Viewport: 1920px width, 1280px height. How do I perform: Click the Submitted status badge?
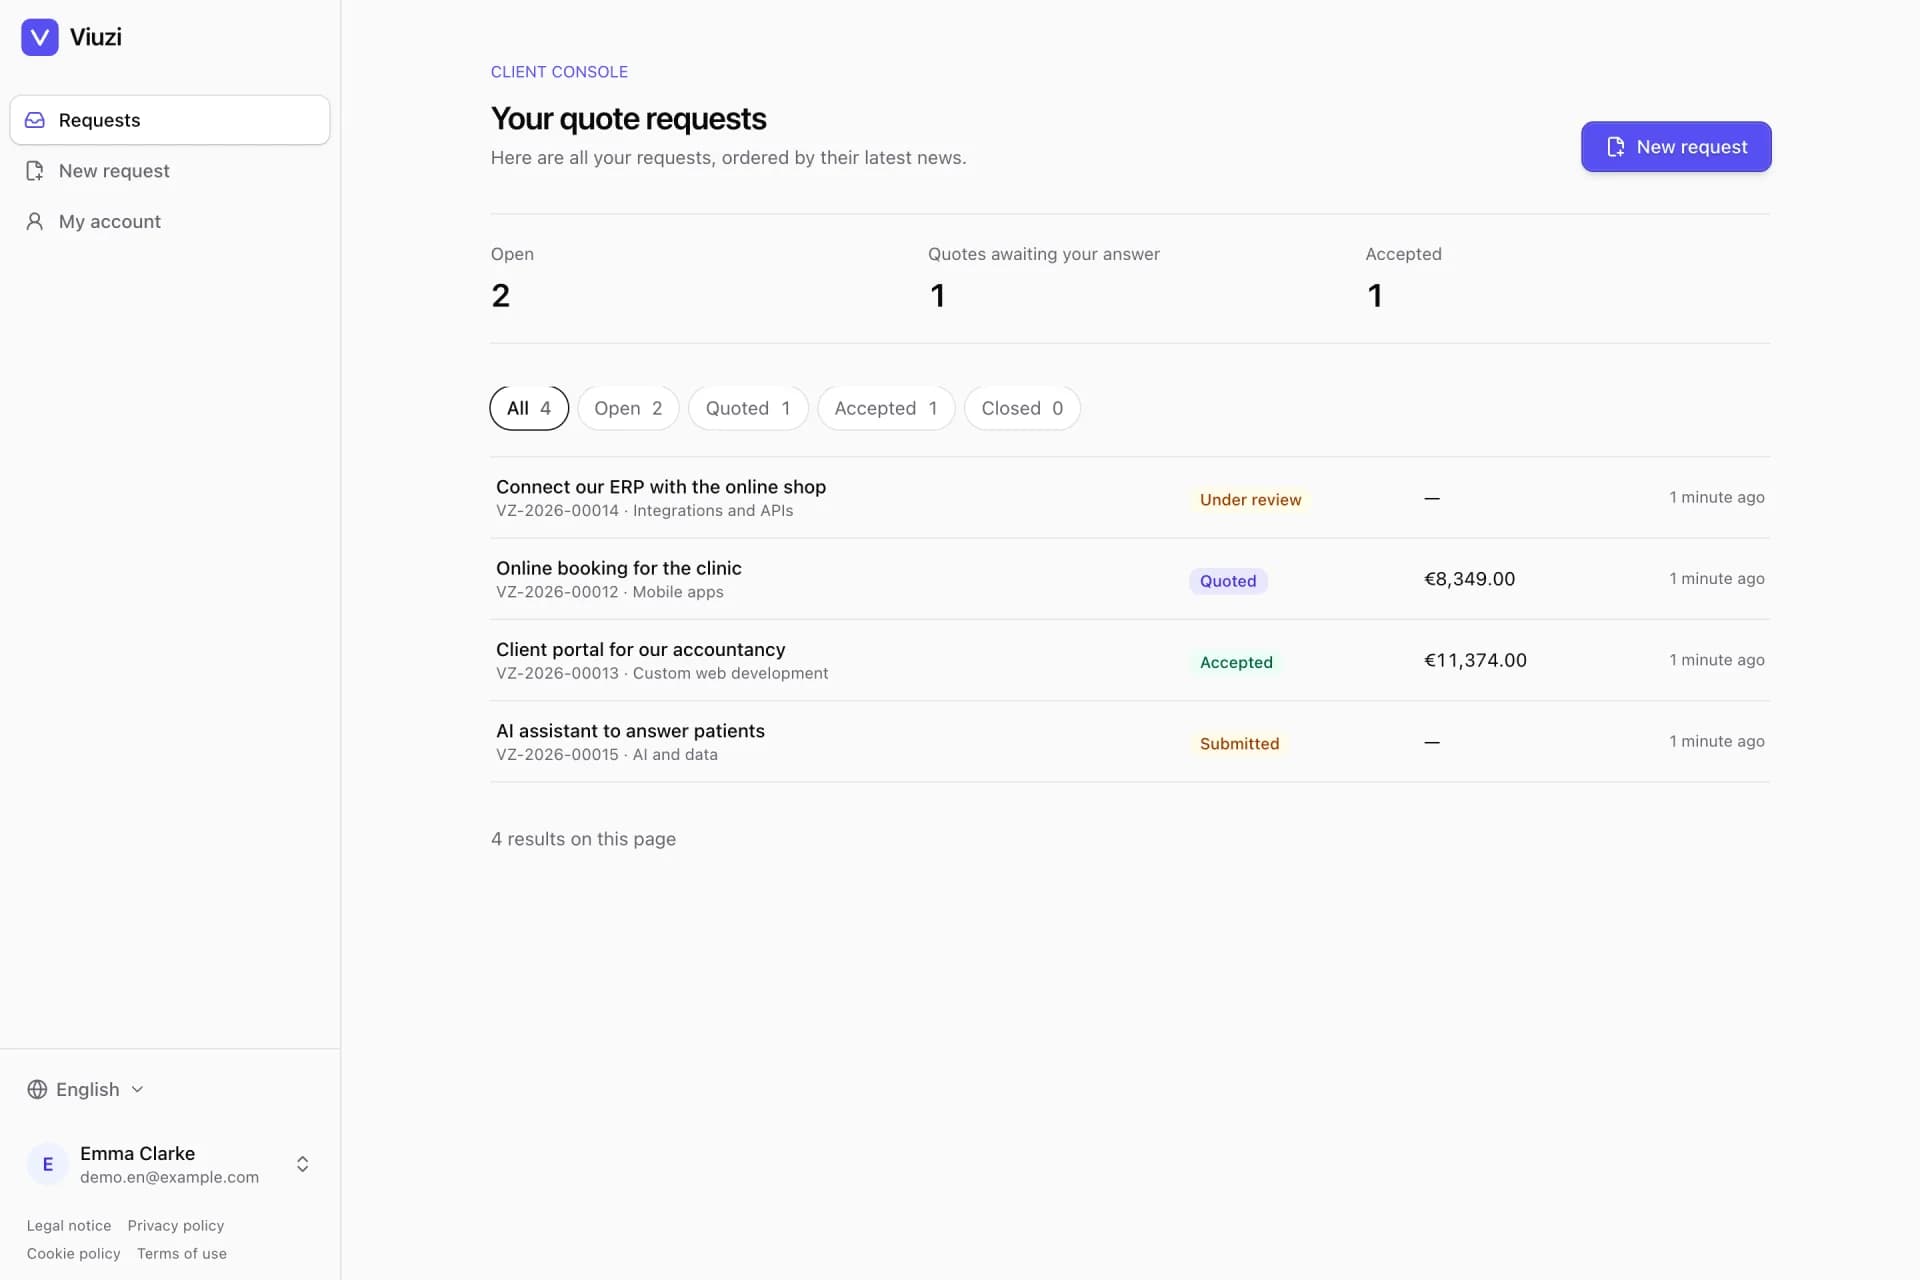(x=1239, y=743)
